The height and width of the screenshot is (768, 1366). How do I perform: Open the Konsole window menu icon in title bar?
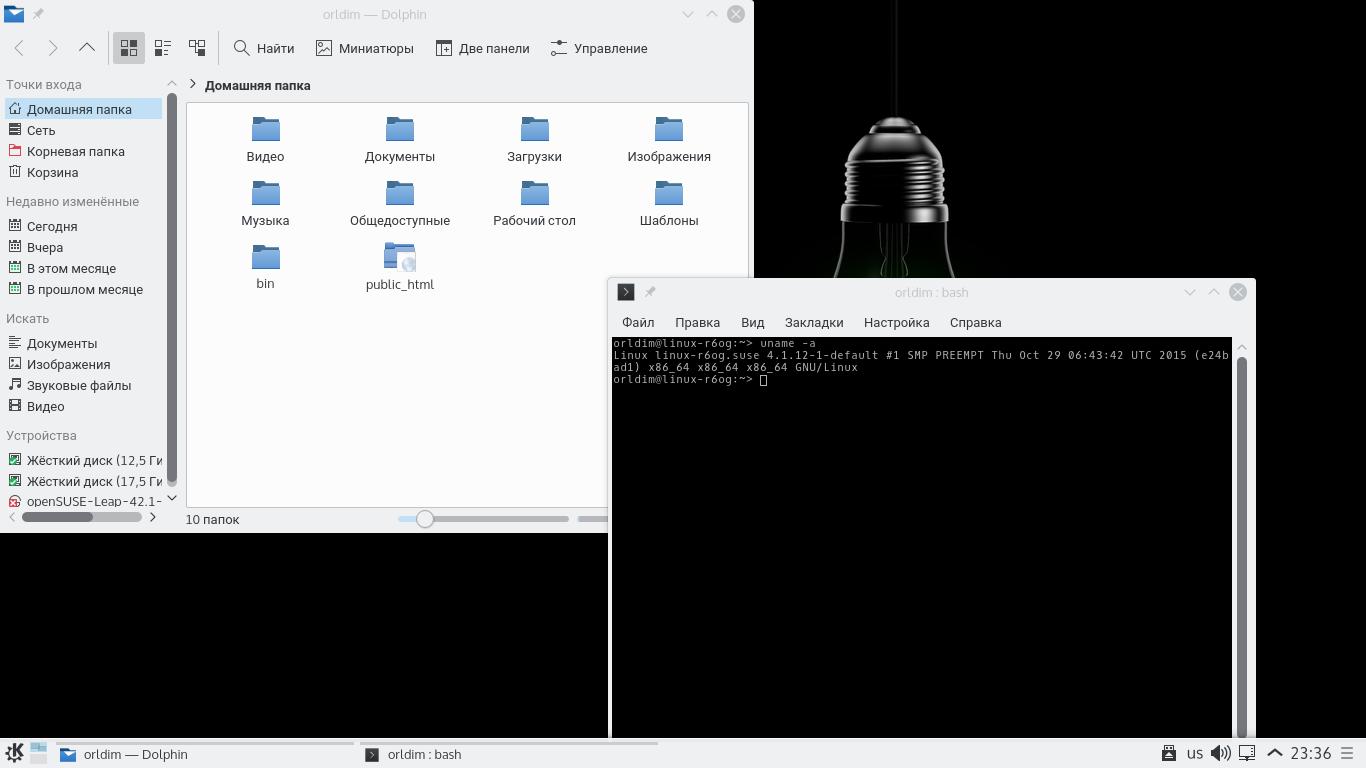(x=626, y=292)
